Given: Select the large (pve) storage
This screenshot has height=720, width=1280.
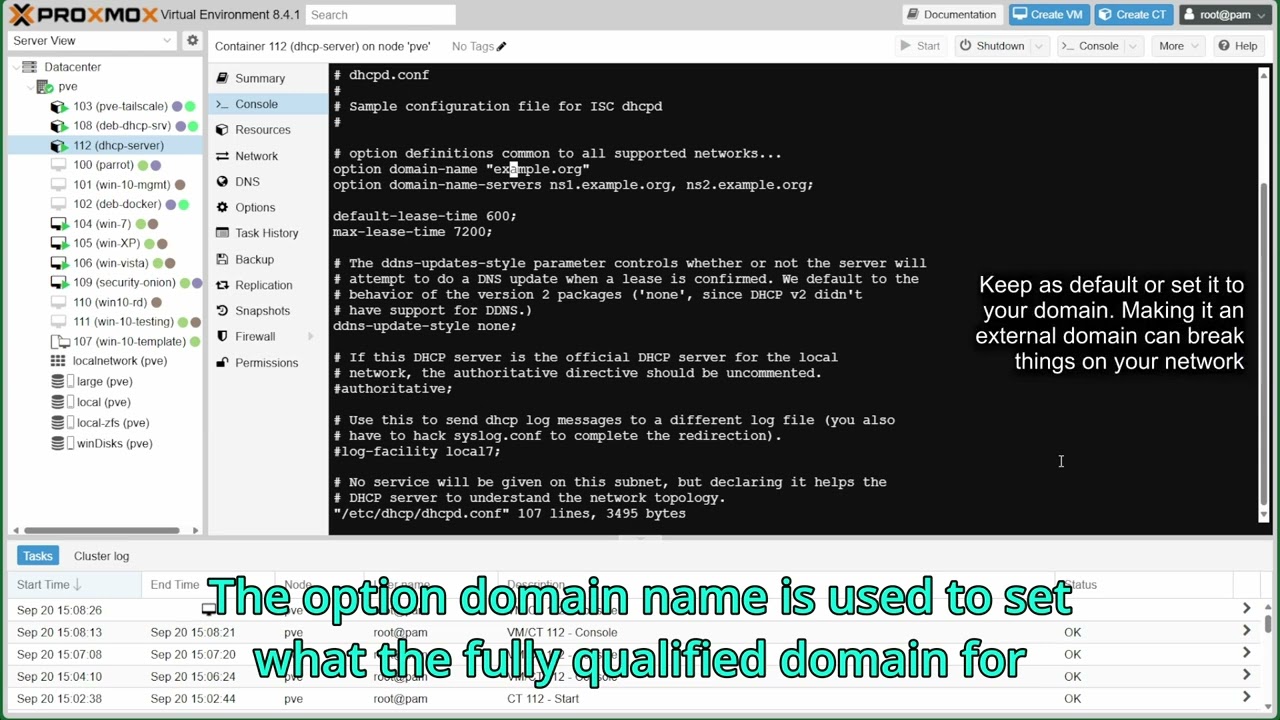Looking at the screenshot, I should pyautogui.click(x=104, y=381).
